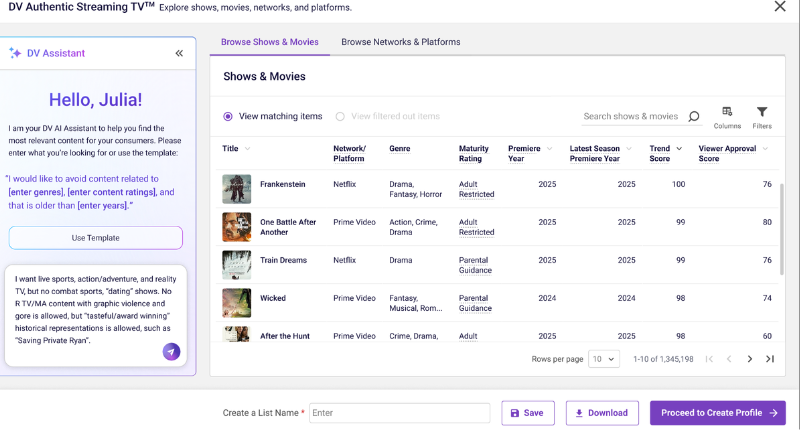The image size is (800, 431).
Task: Open the Filters panel
Action: pos(761,116)
